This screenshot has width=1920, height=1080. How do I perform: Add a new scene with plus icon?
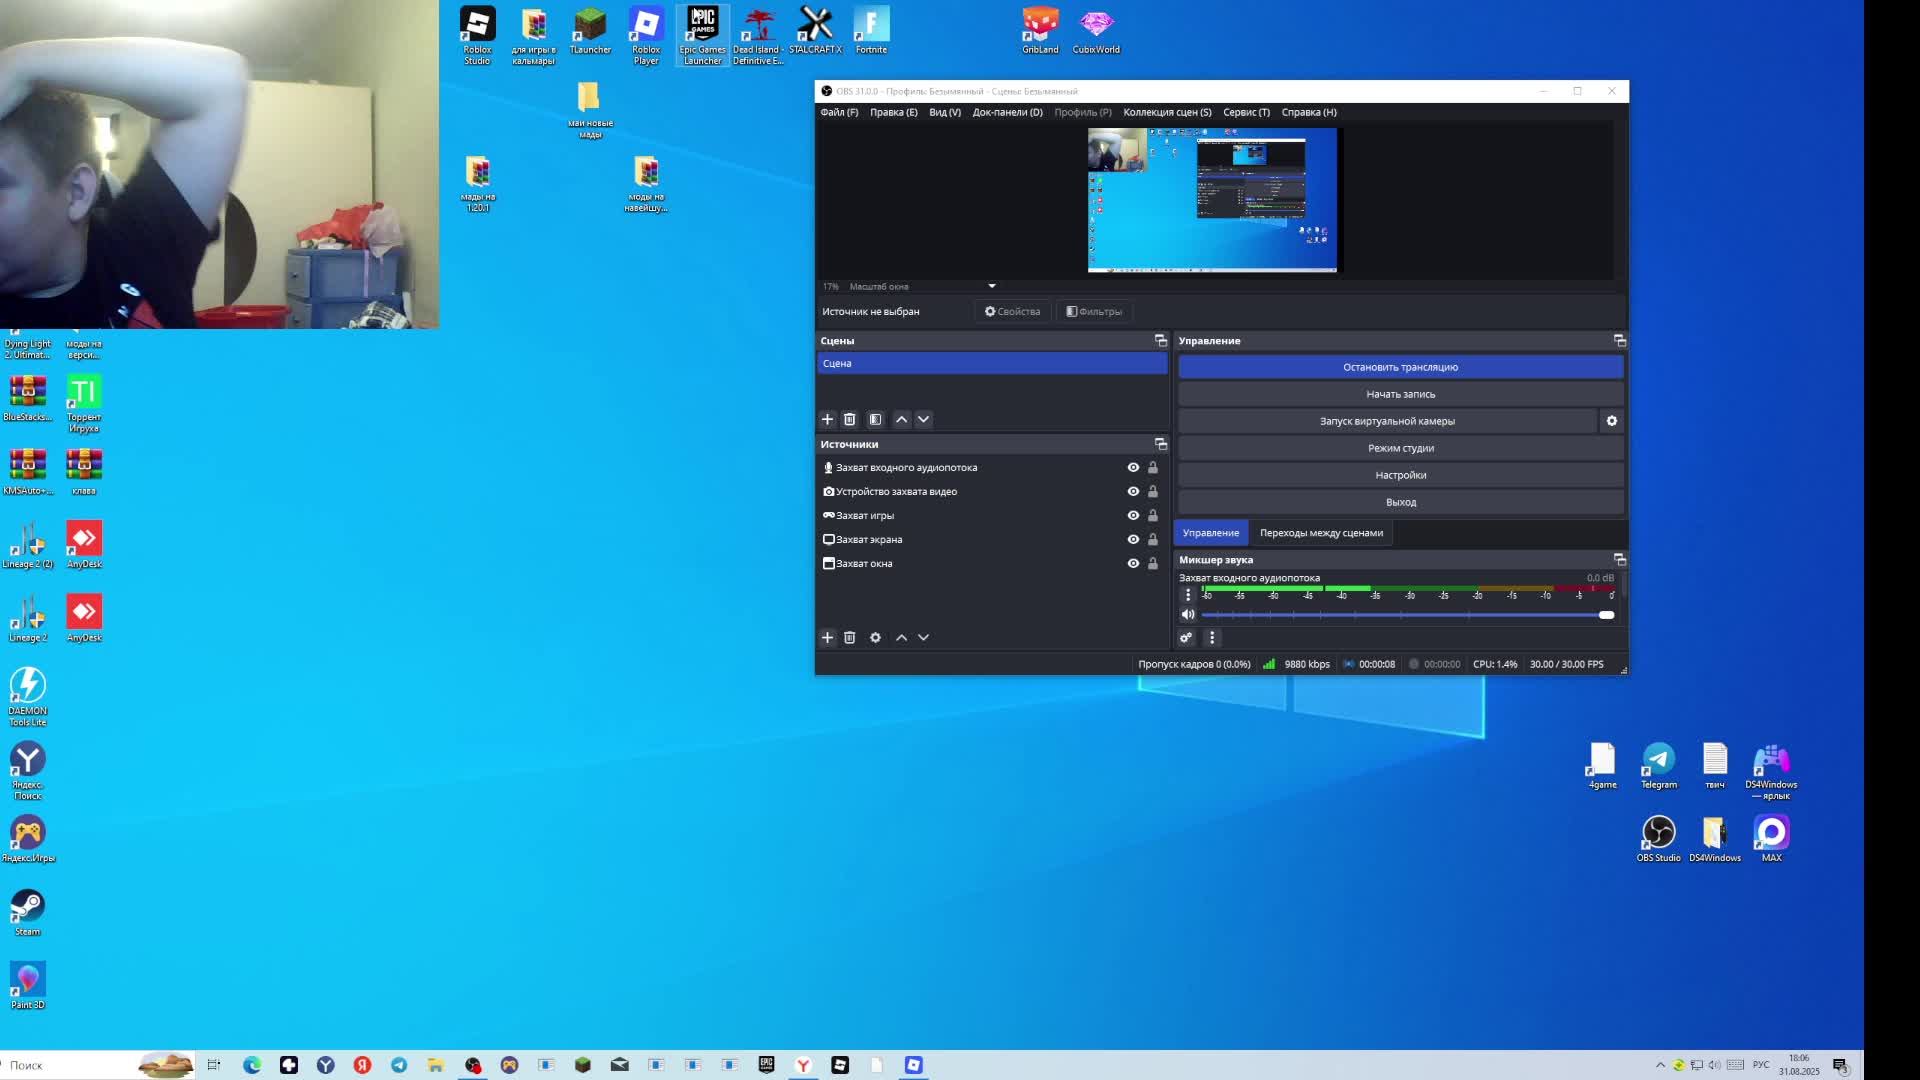pos(827,419)
